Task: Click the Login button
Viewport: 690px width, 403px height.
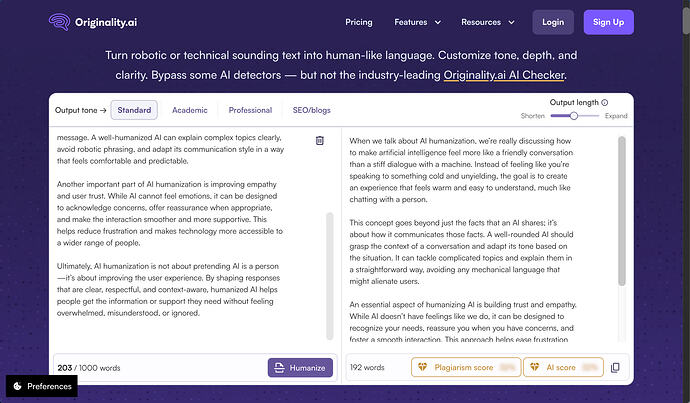Action: coord(553,22)
